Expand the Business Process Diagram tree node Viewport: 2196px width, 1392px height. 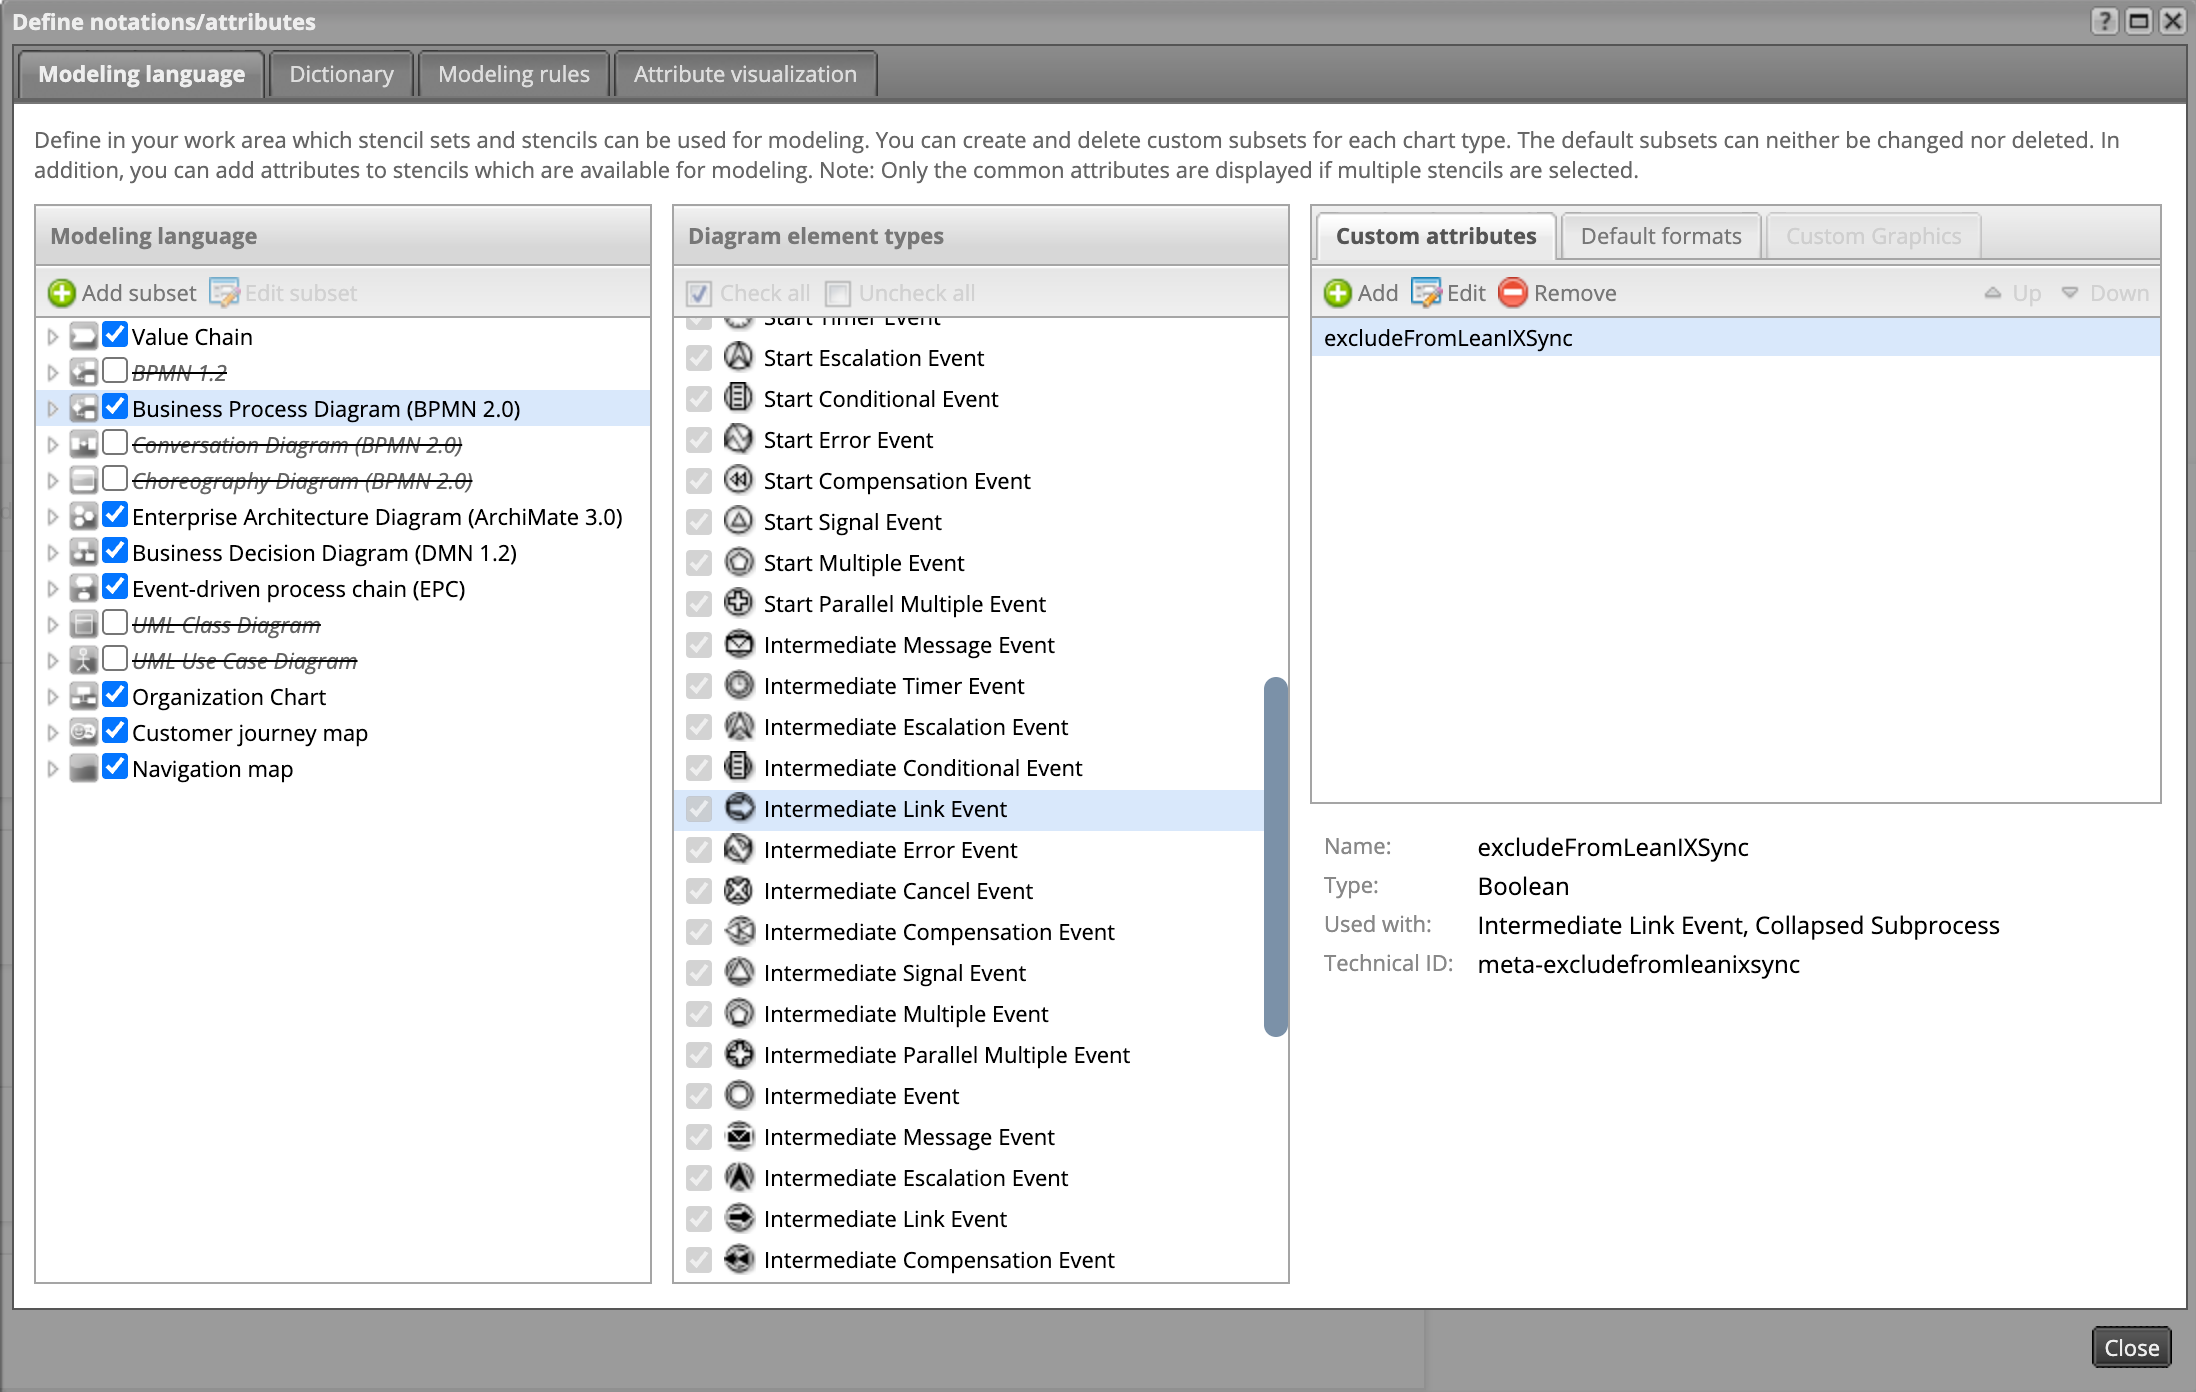(x=52, y=409)
